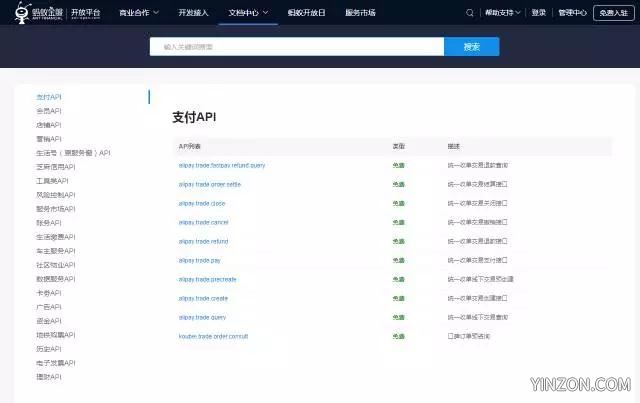The image size is (640, 403).
Task: View 电子发票API category
Action: [56, 363]
